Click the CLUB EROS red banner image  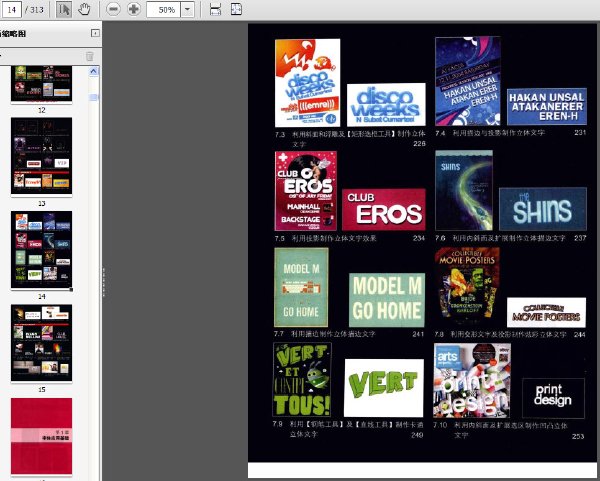383,209
